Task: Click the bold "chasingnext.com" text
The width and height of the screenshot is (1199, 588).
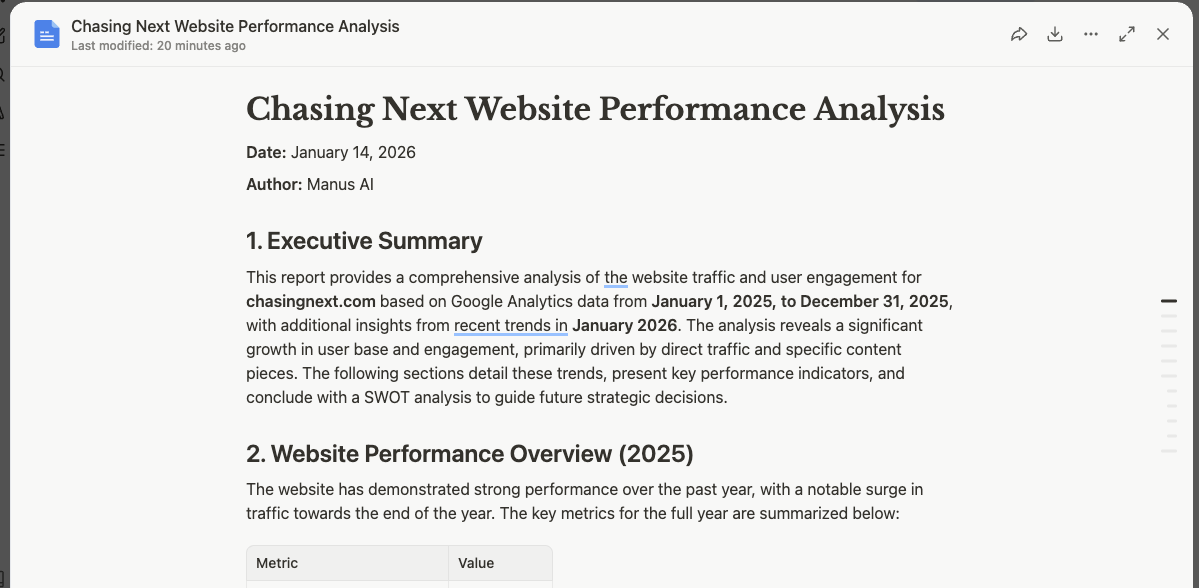Action: (311, 301)
